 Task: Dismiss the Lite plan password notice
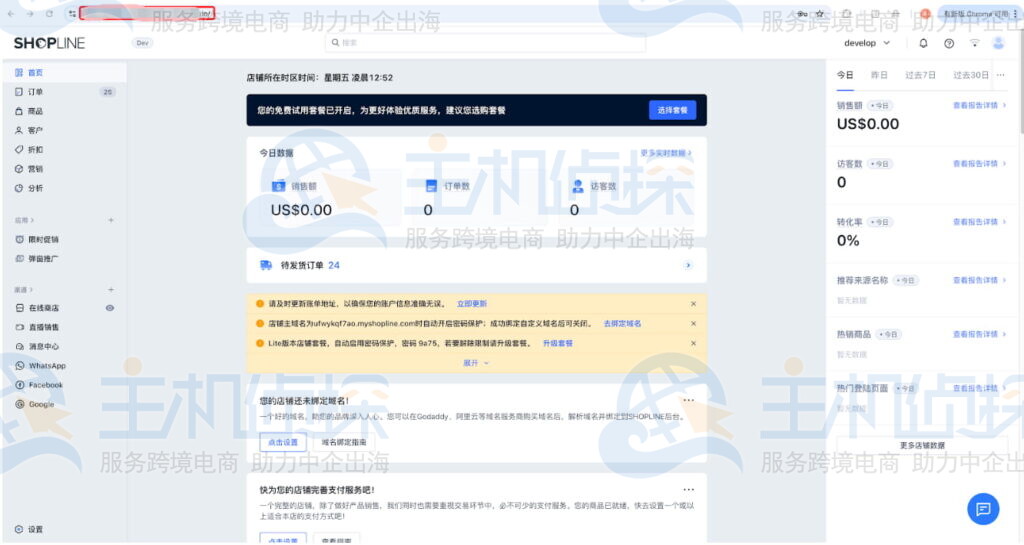[x=694, y=343]
